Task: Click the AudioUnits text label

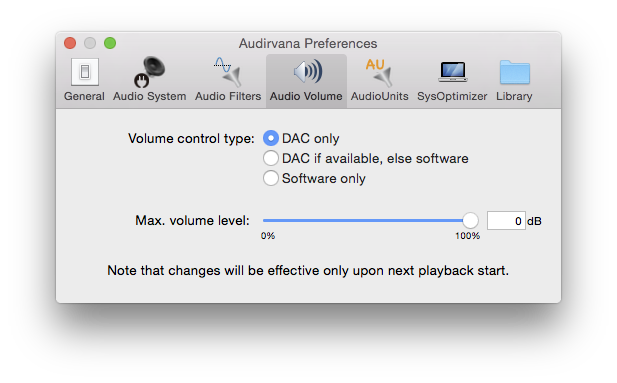Action: pyautogui.click(x=379, y=96)
